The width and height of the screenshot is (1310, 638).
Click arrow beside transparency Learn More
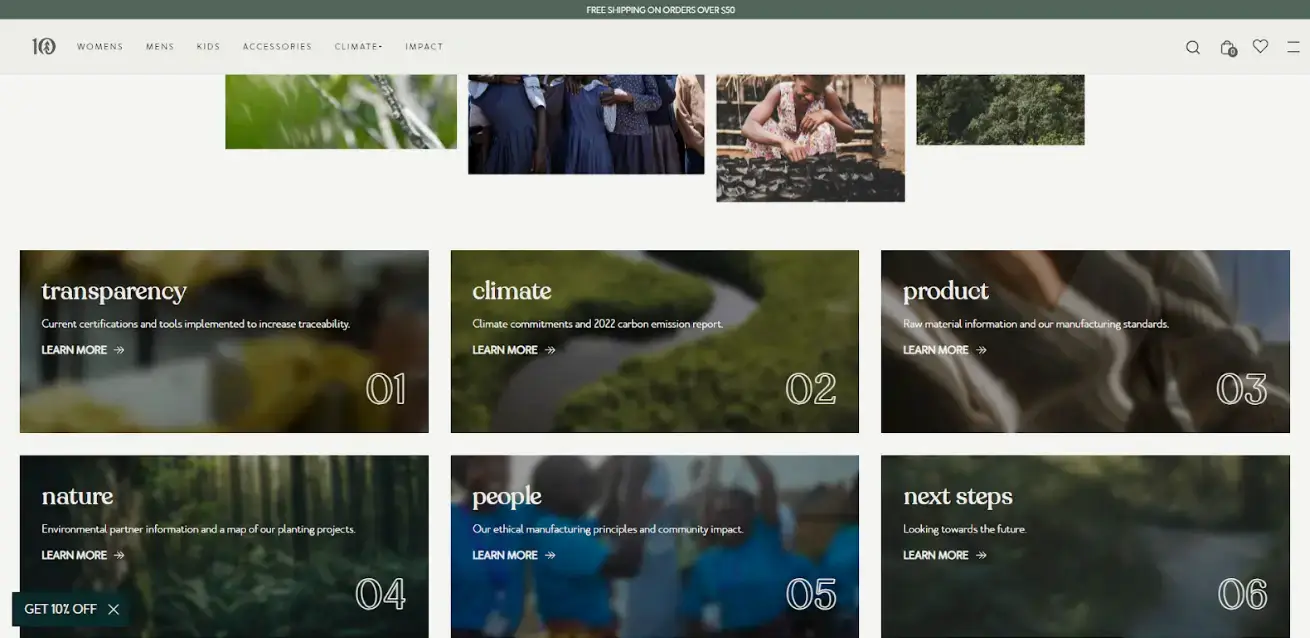tap(119, 350)
